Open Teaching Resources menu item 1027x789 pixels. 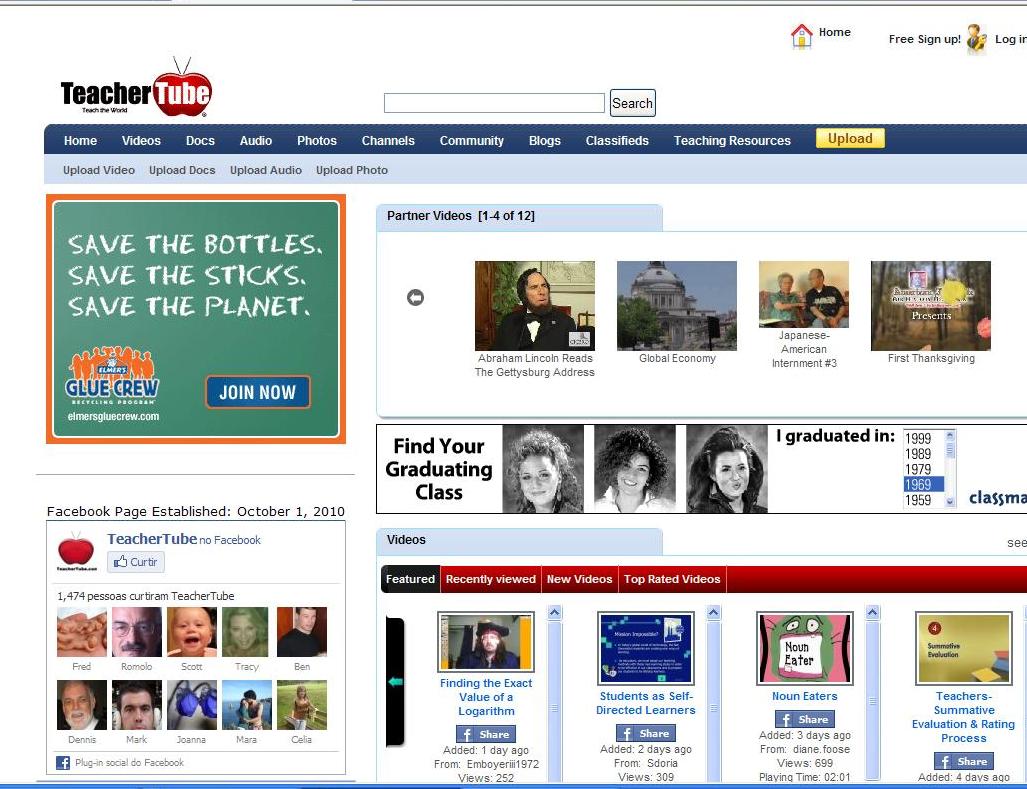click(732, 141)
